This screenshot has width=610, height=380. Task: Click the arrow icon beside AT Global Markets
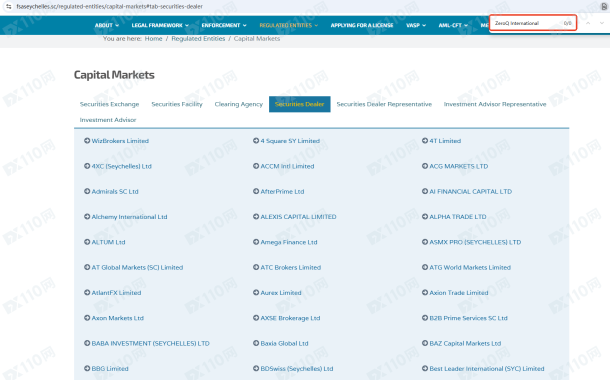[87, 267]
